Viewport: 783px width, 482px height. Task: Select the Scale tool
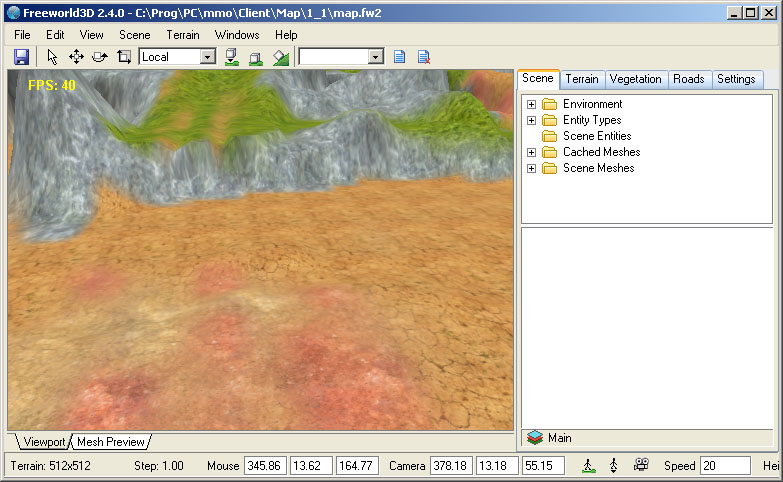124,57
